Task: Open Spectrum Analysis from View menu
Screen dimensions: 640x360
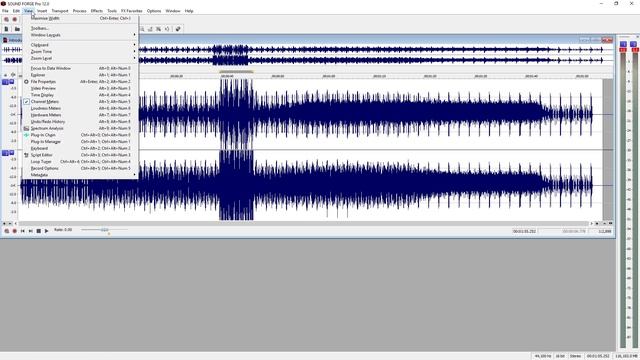Action: tap(80, 128)
